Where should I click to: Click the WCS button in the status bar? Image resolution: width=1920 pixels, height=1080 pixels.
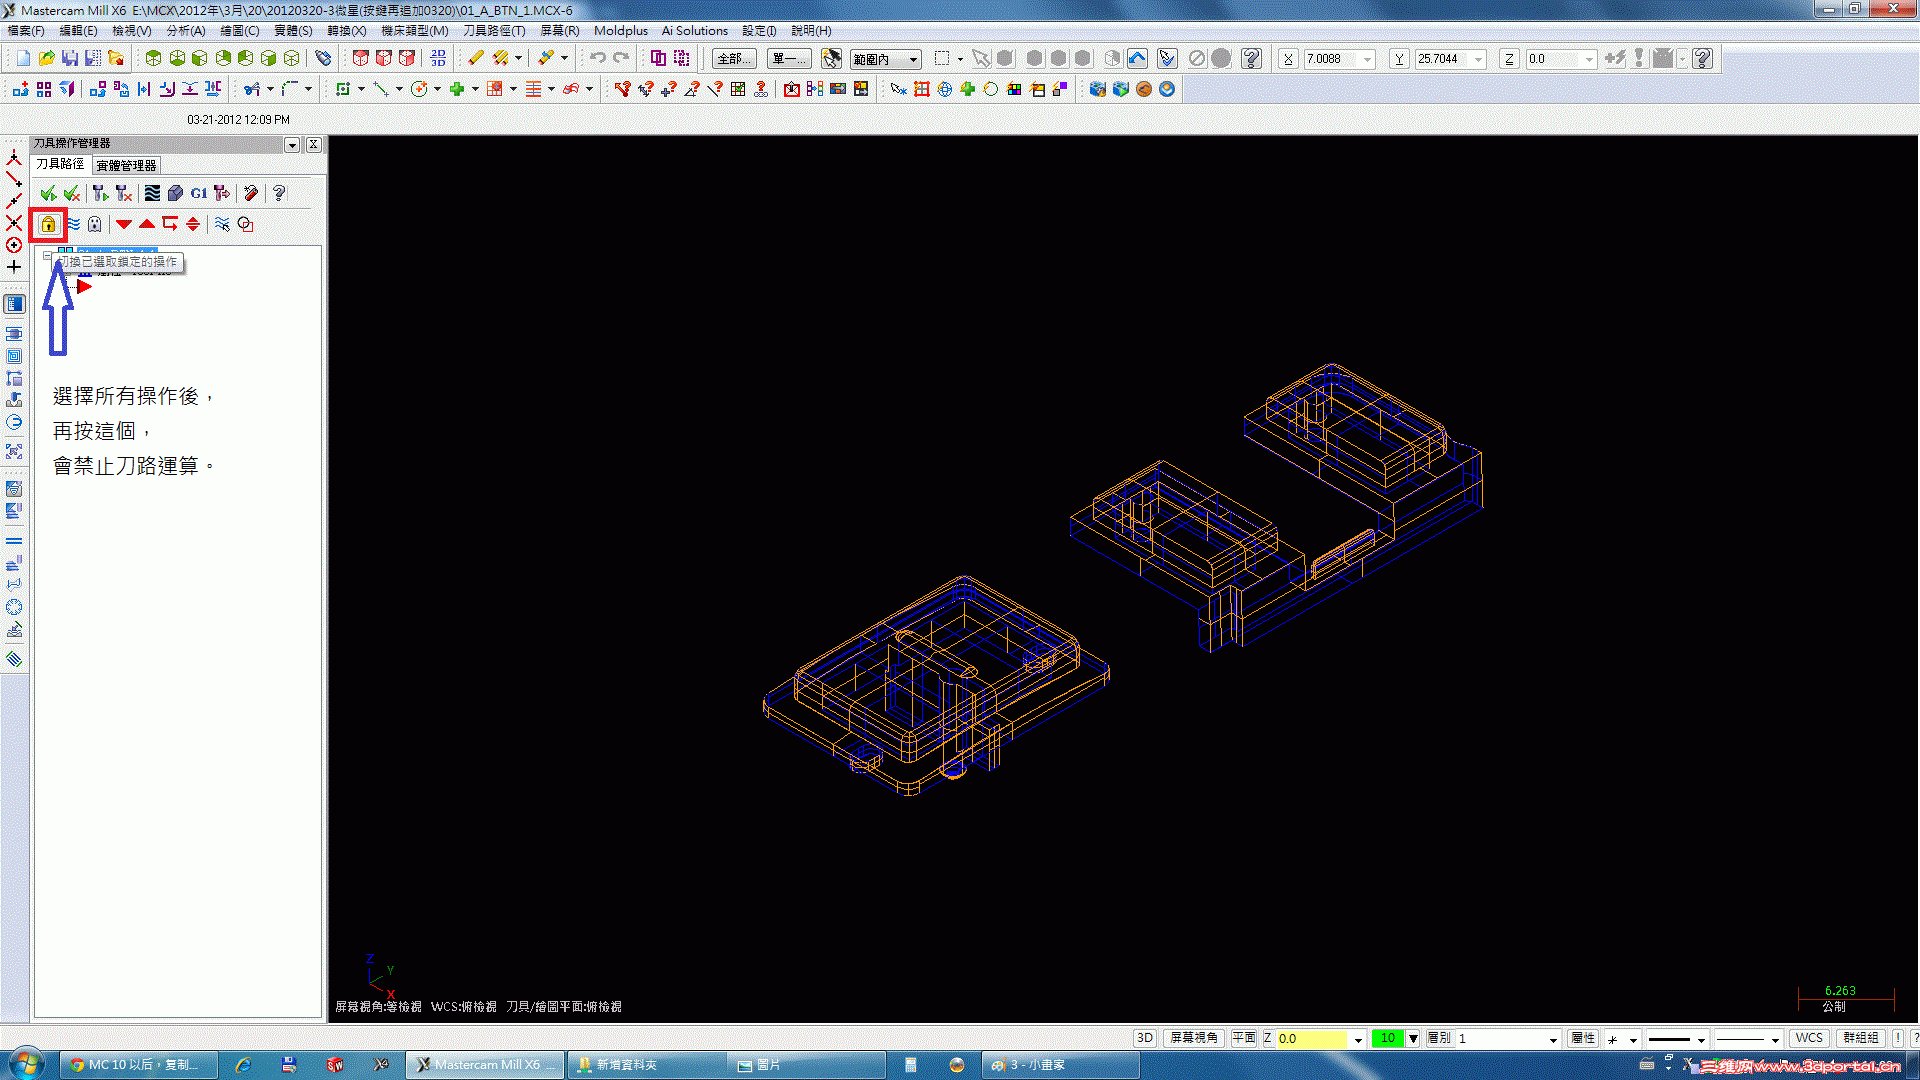click(1808, 1038)
